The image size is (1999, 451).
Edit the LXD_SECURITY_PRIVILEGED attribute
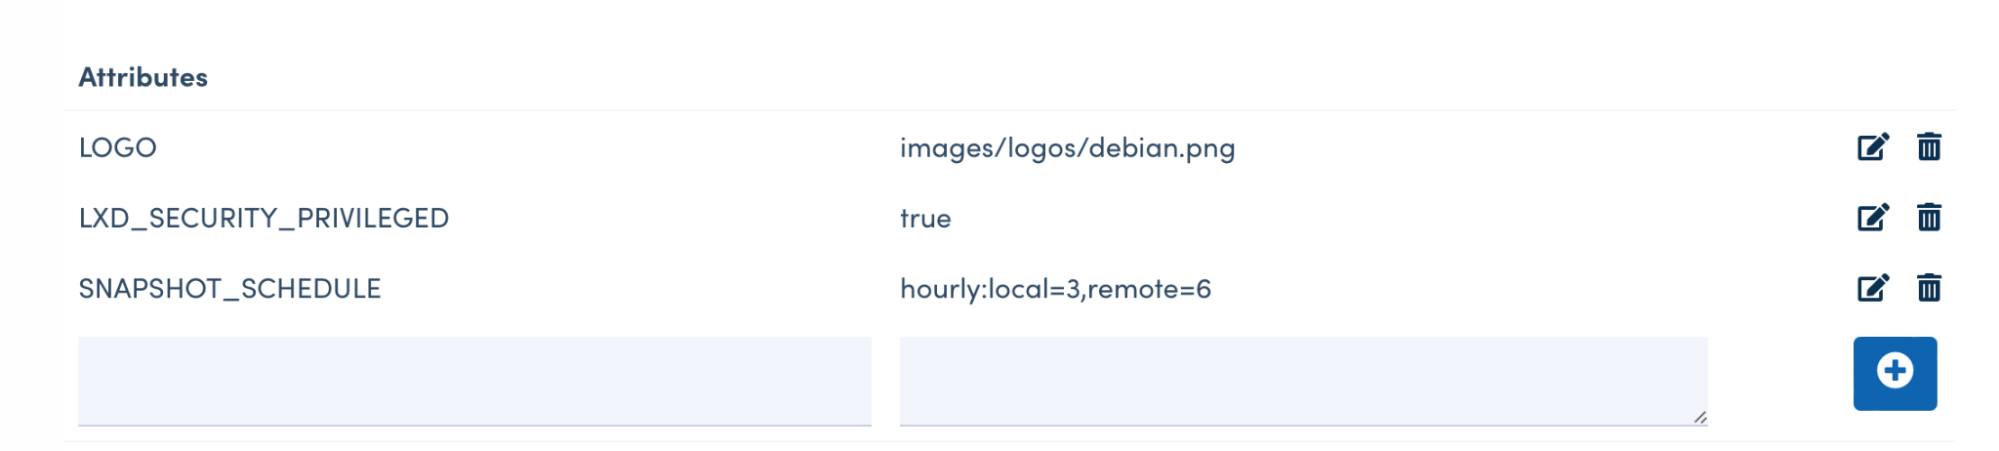click(x=1872, y=217)
